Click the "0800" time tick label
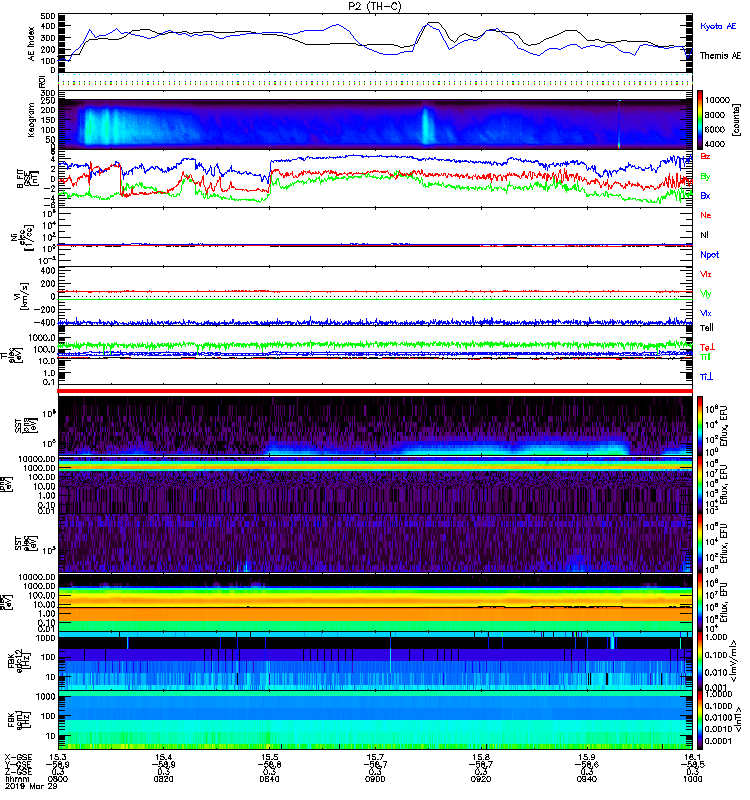Image resolution: width=750 pixels, height=800 pixels. [x=58, y=779]
